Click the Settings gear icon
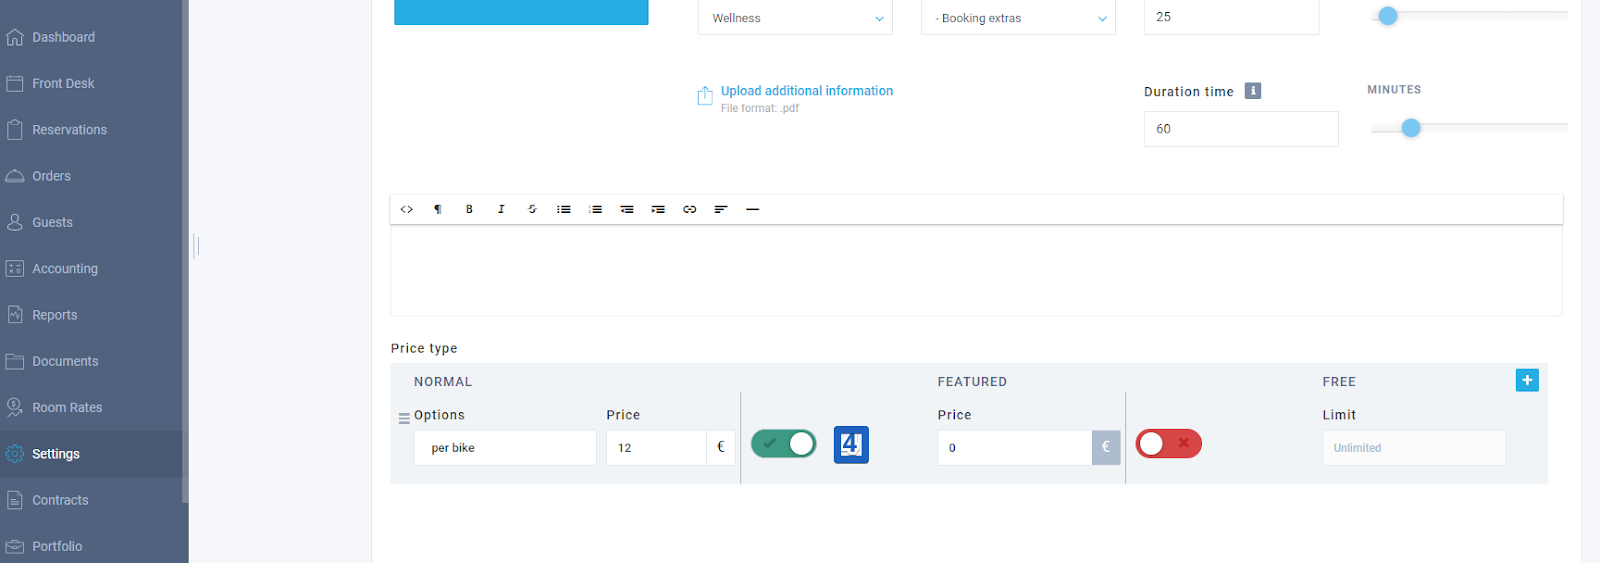 tap(15, 454)
